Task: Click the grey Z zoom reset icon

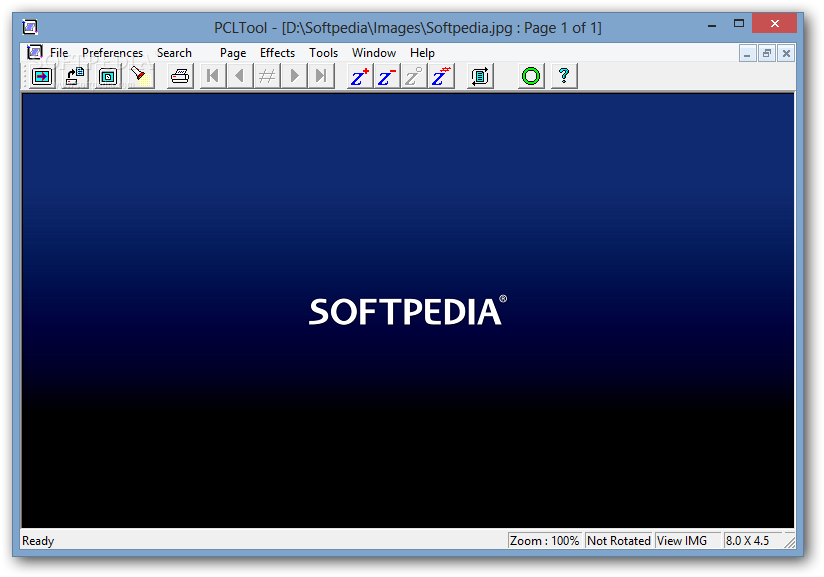Action: [x=414, y=76]
